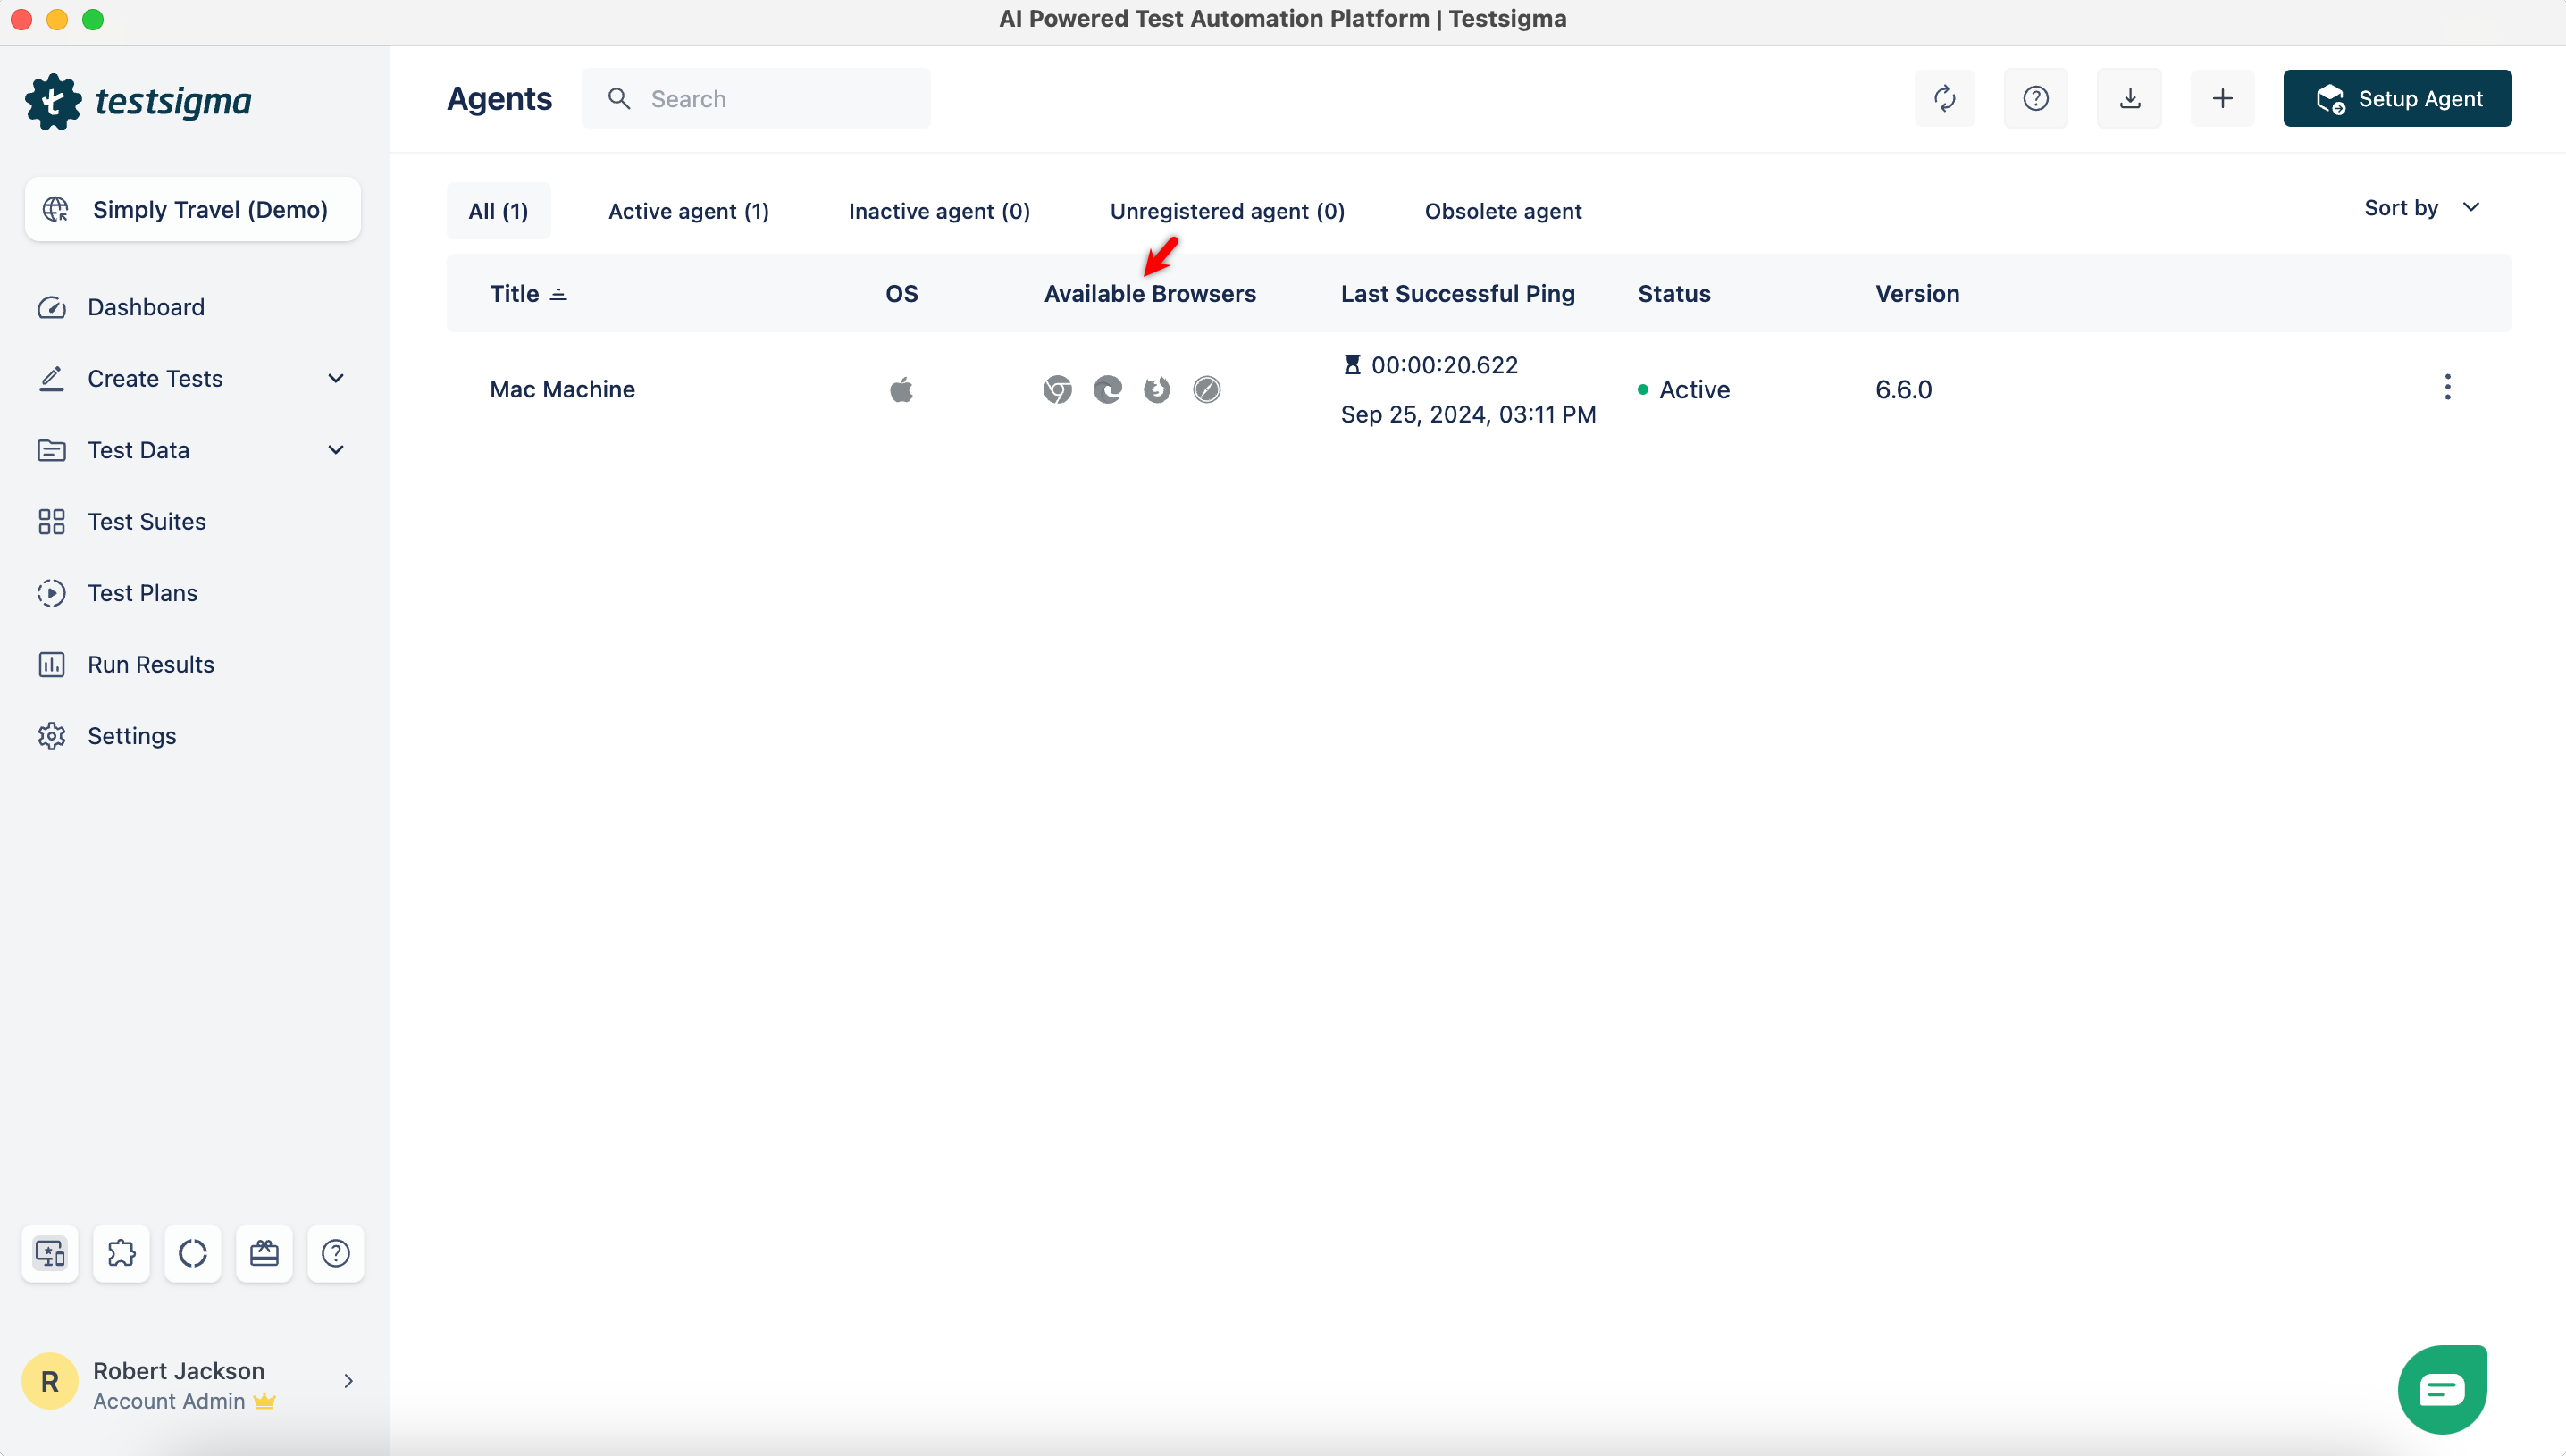Click the Test Data menu item
Image resolution: width=2566 pixels, height=1456 pixels.
pos(139,450)
